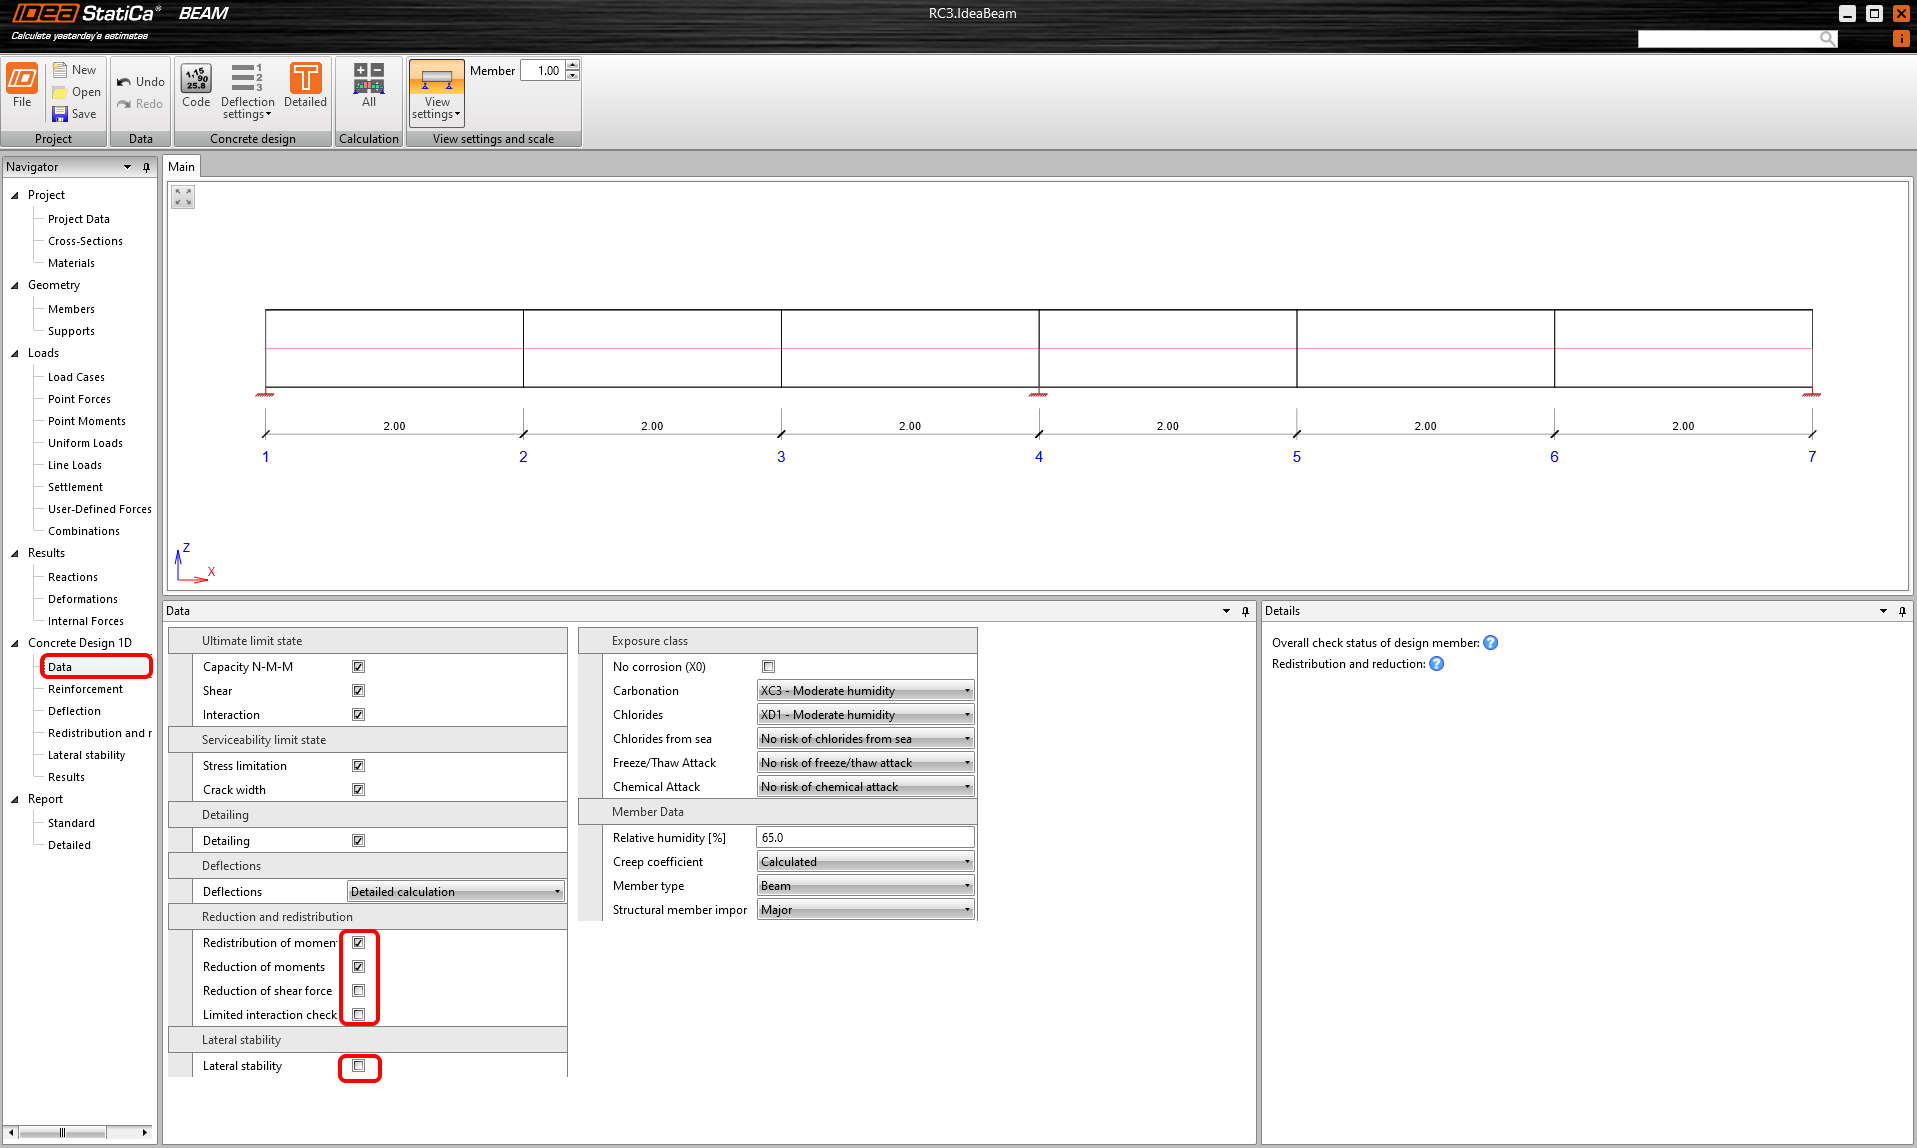This screenshot has height=1148, width=1917.
Task: Switch to the Main tab
Action: [x=181, y=167]
